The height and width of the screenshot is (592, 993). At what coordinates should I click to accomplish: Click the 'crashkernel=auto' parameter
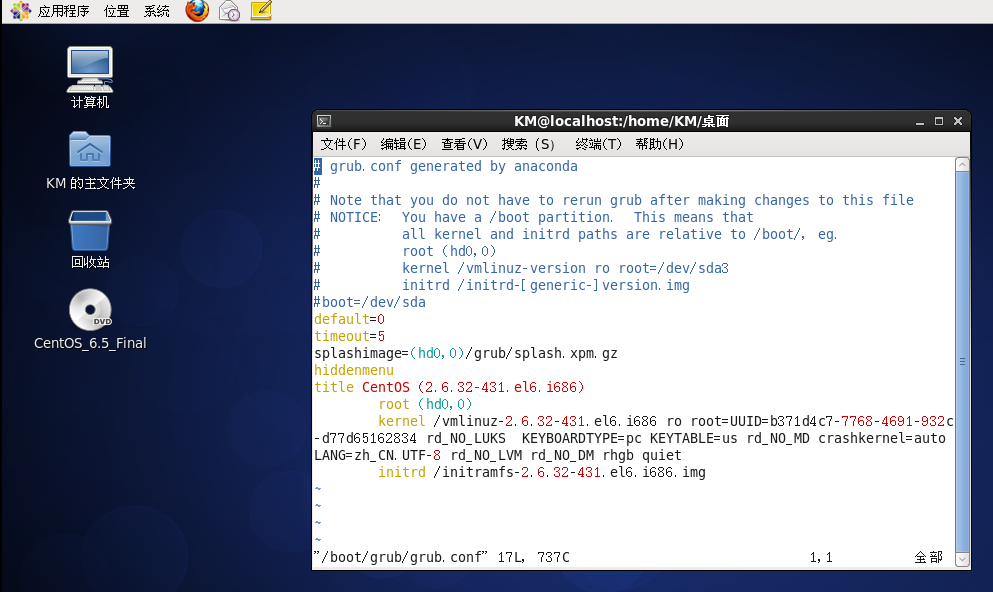tap(882, 439)
